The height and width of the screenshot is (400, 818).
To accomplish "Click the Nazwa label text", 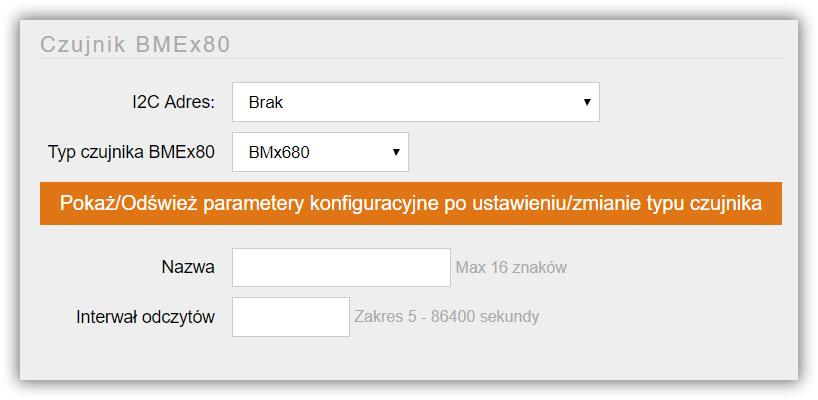I will [188, 268].
